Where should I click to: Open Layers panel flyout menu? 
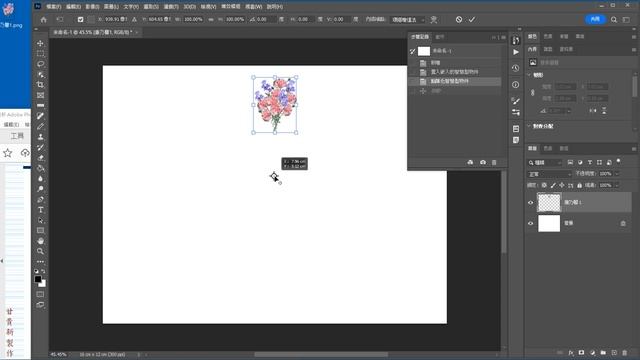[634, 149]
